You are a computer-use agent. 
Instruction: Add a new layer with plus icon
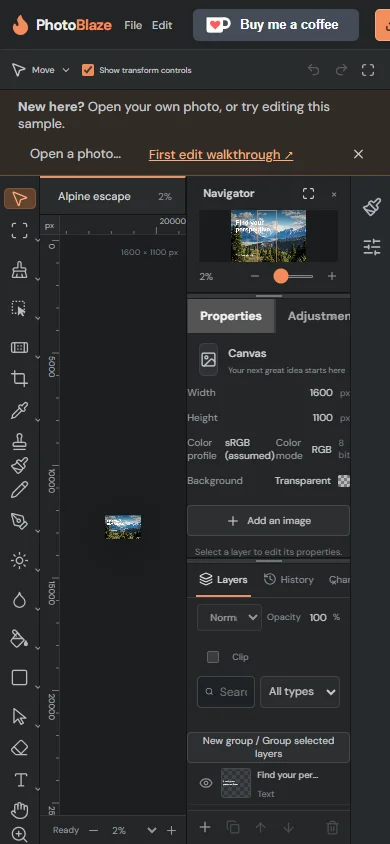click(204, 827)
